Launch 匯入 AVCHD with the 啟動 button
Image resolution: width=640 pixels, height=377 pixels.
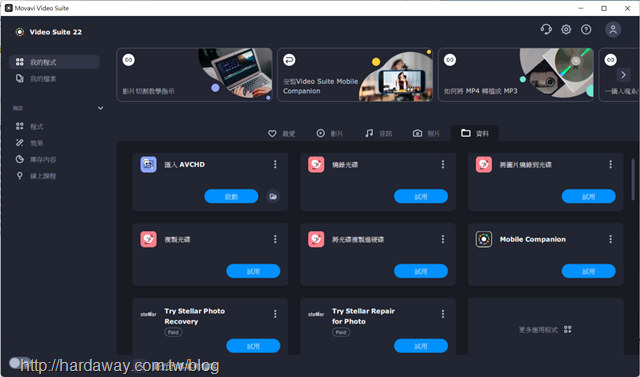coord(231,196)
